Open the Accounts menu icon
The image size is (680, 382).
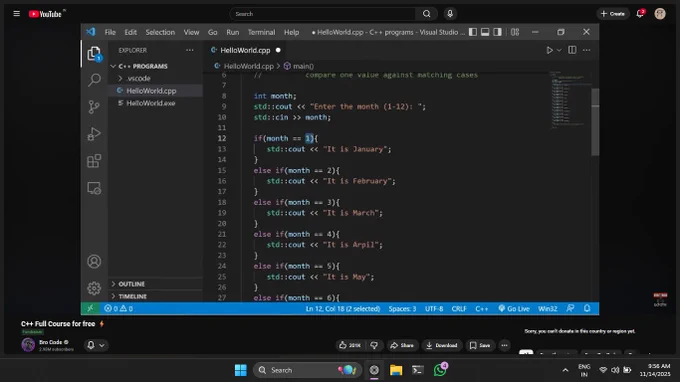[94, 261]
